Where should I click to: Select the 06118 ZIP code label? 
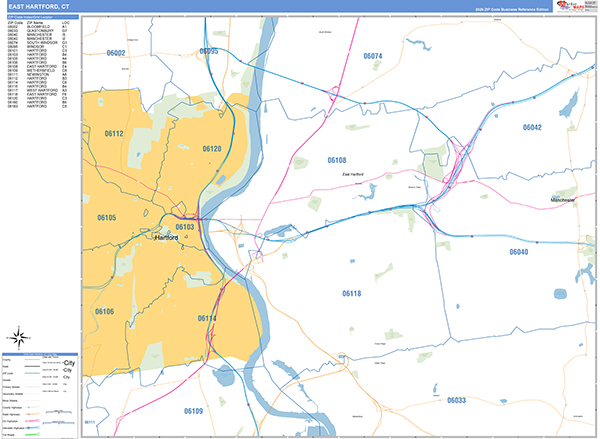coord(351,293)
